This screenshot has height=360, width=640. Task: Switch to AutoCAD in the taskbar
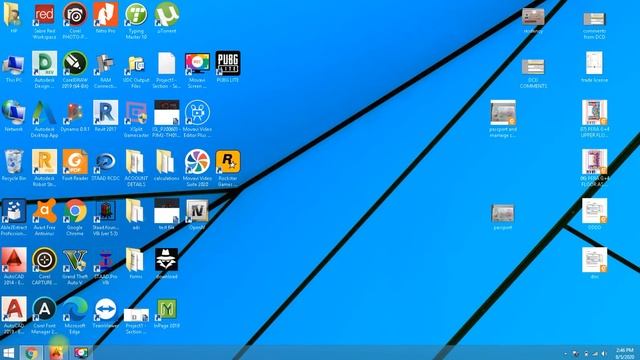coord(56,353)
